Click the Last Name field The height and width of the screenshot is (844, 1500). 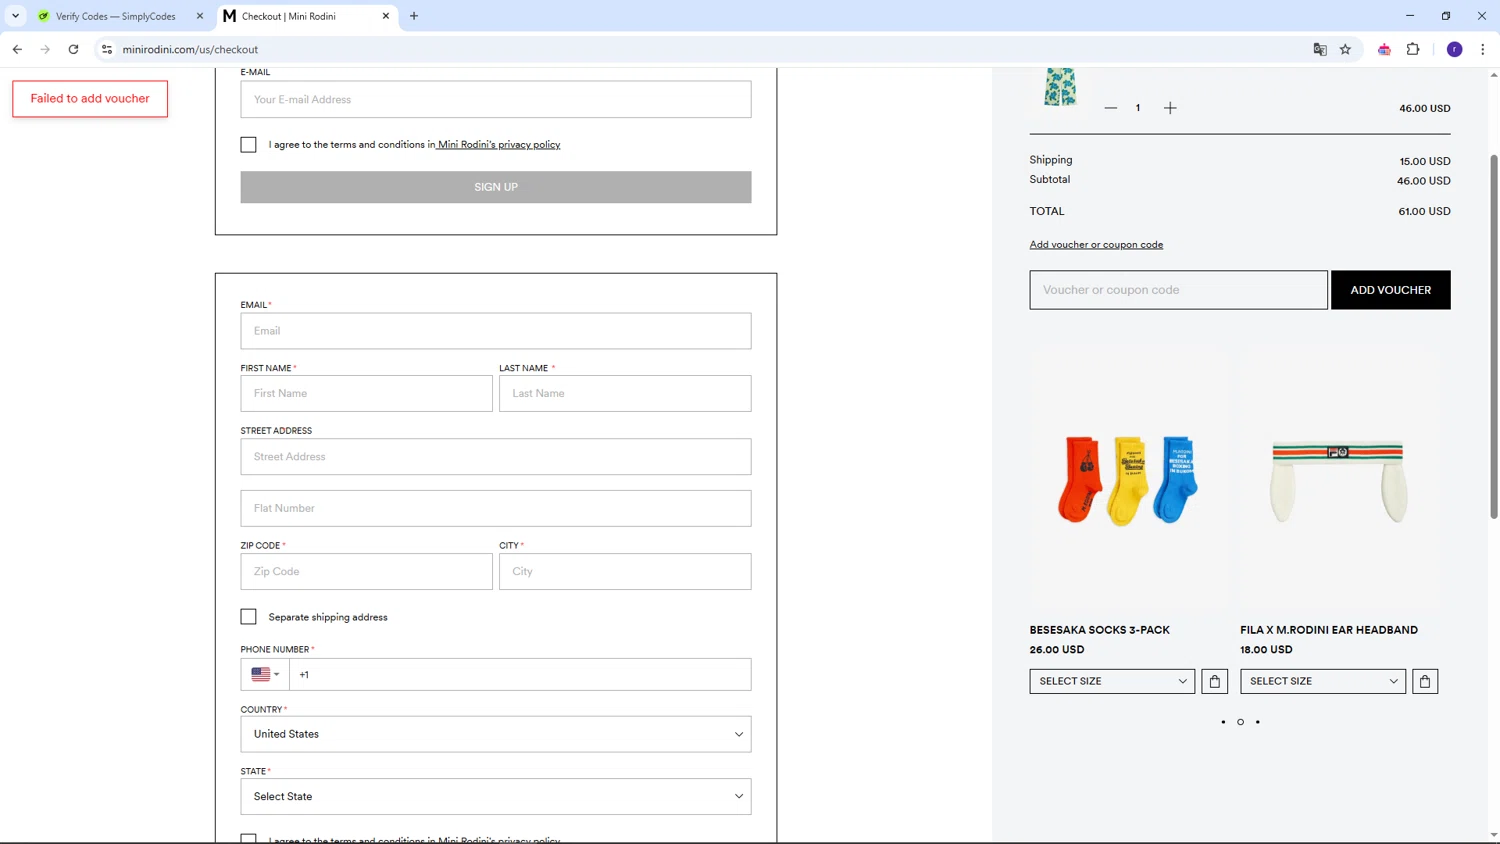(x=625, y=394)
